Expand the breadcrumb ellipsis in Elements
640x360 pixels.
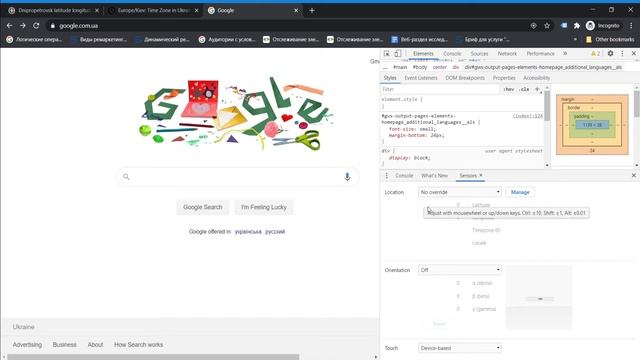pos(385,67)
